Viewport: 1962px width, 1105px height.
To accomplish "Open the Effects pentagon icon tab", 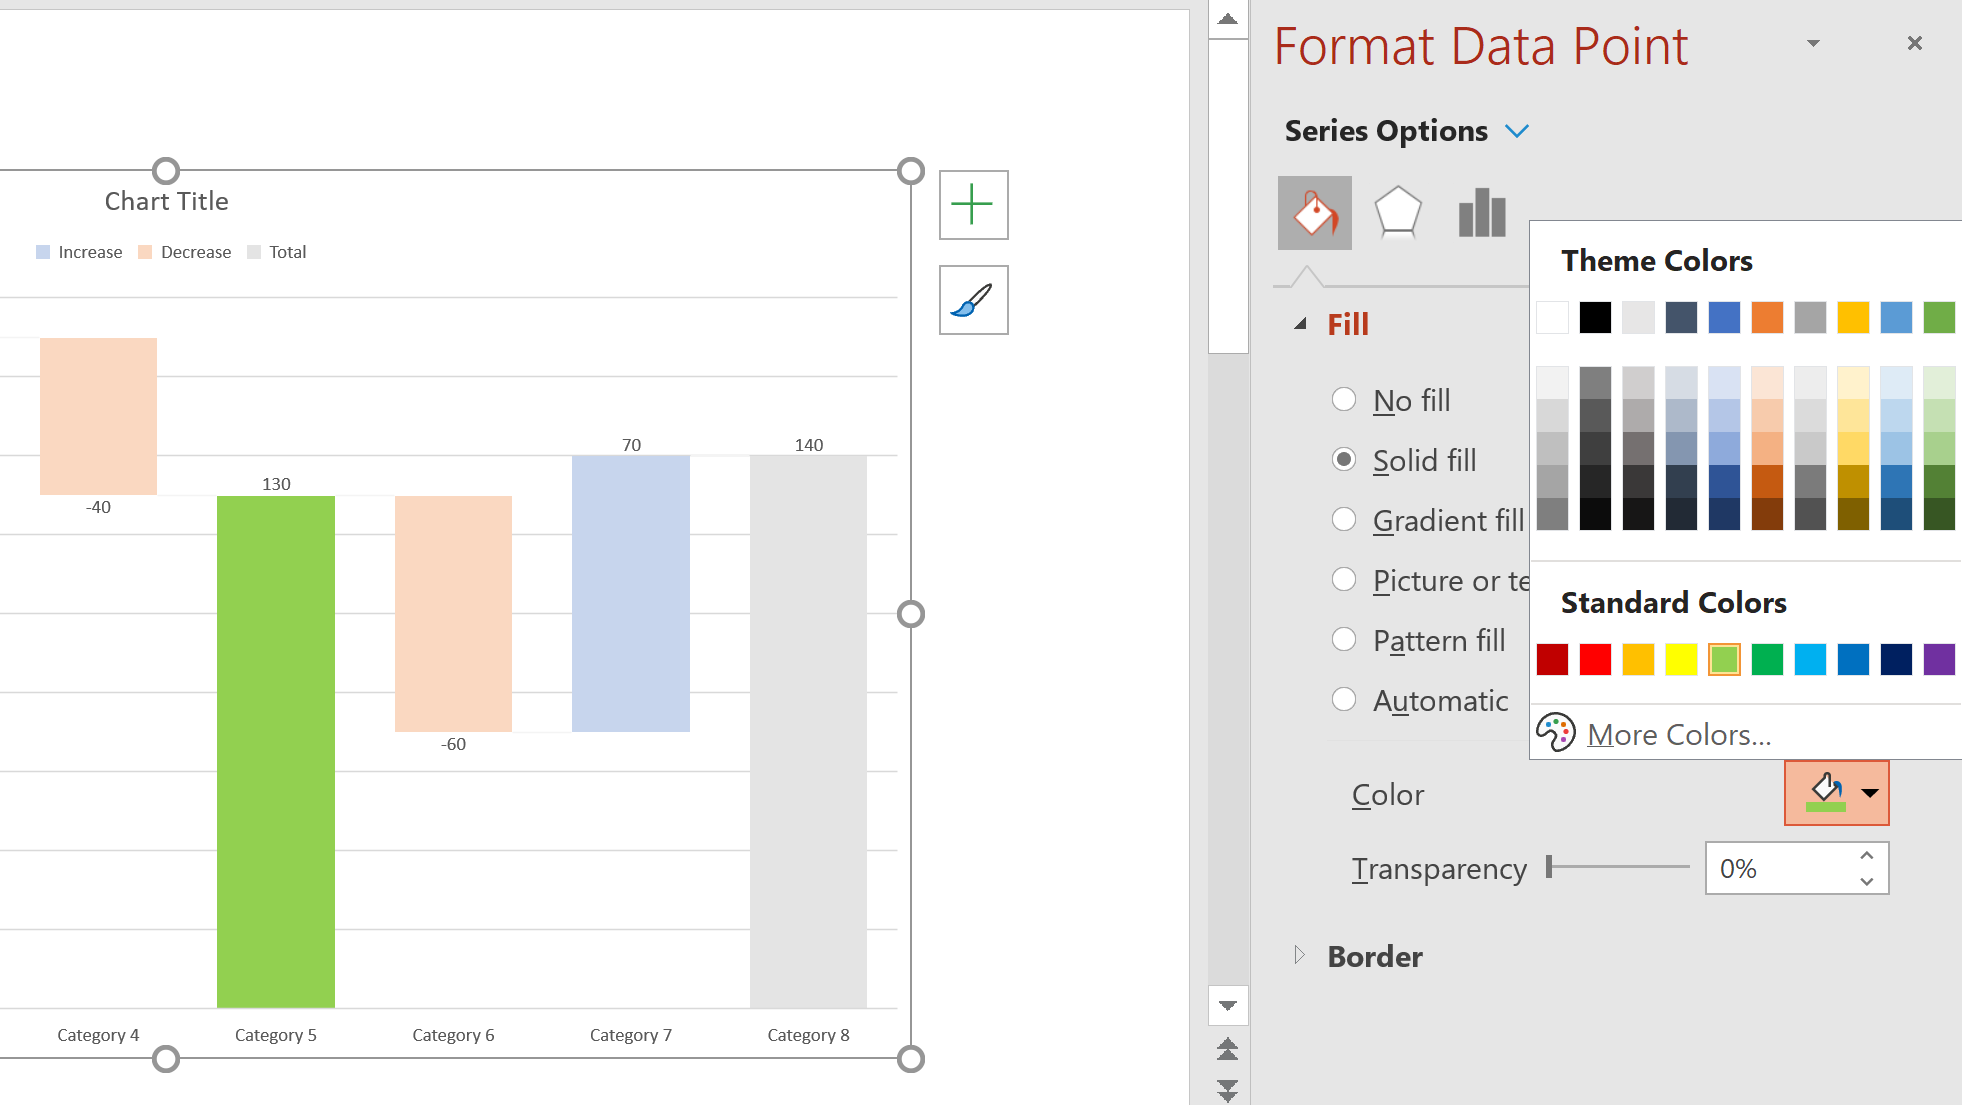I will pos(1397,213).
